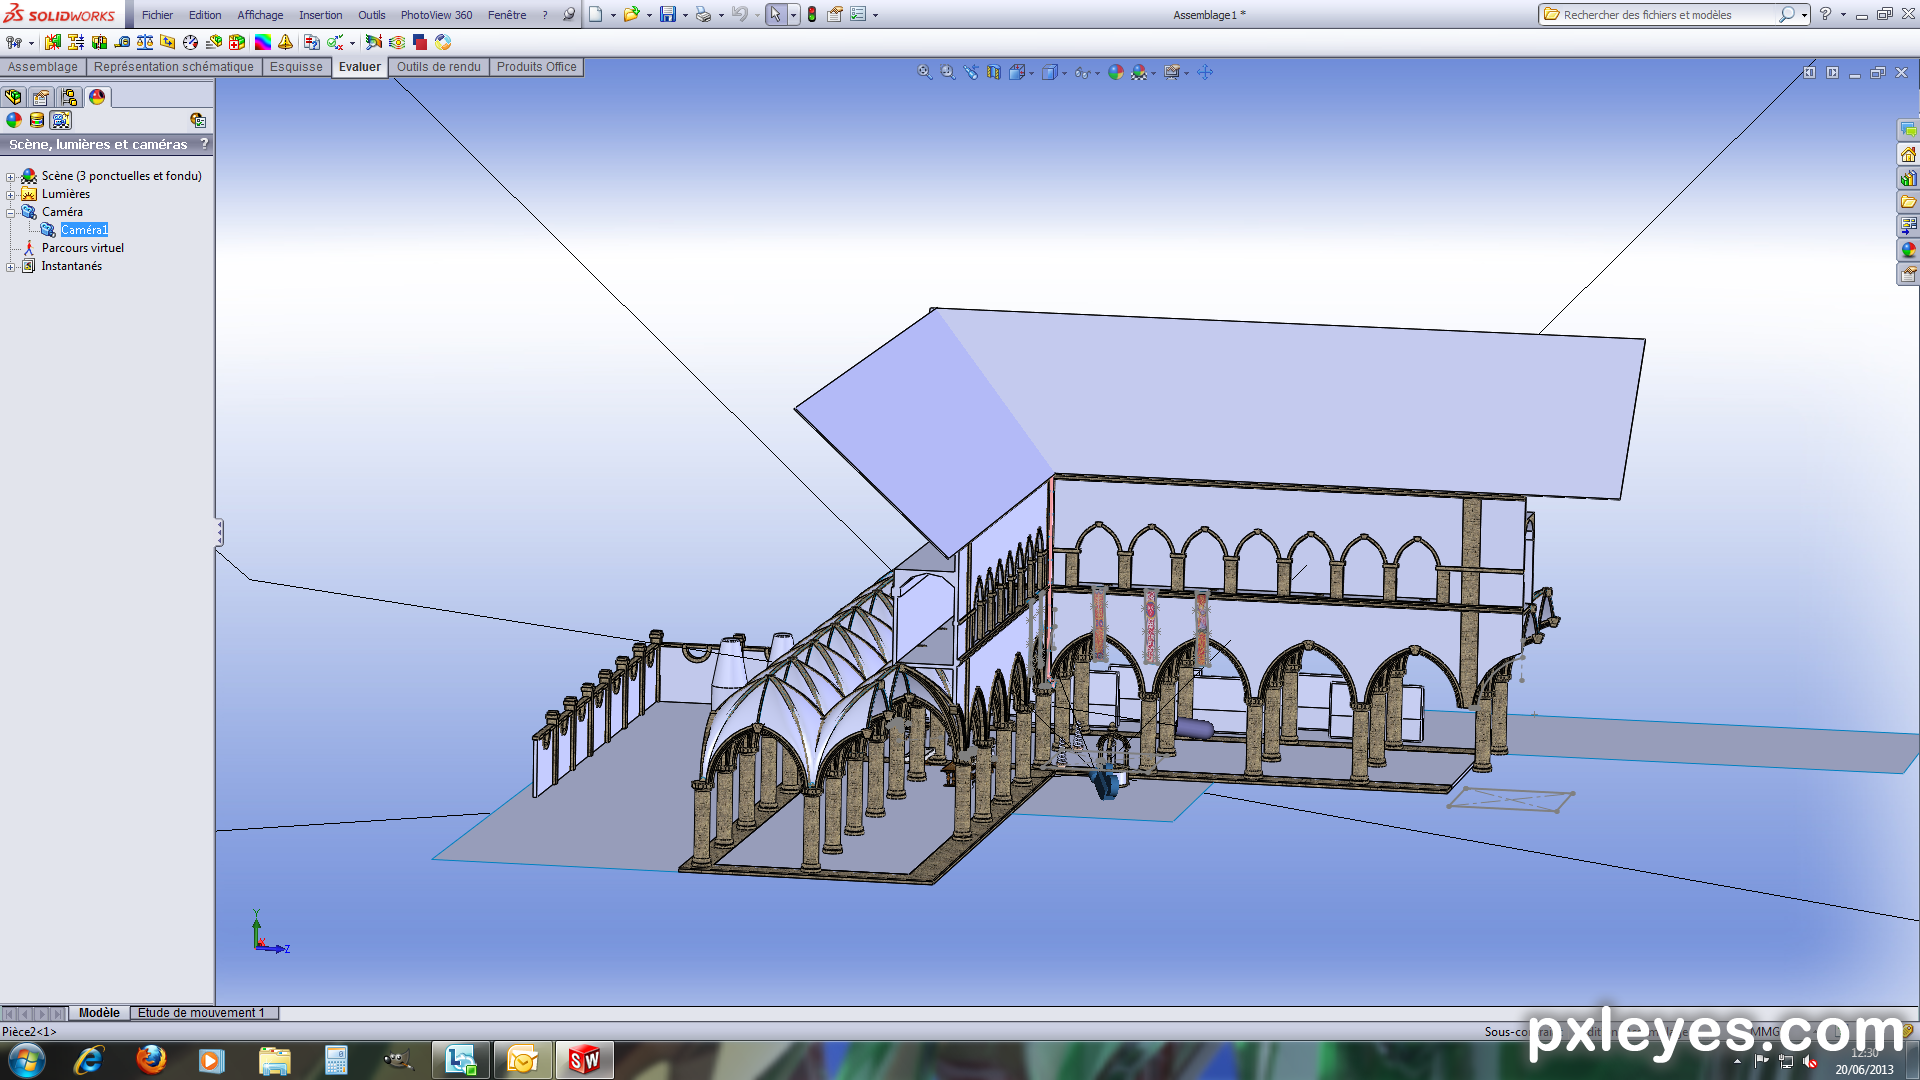Open display style dropdown arrow

click(x=1064, y=73)
